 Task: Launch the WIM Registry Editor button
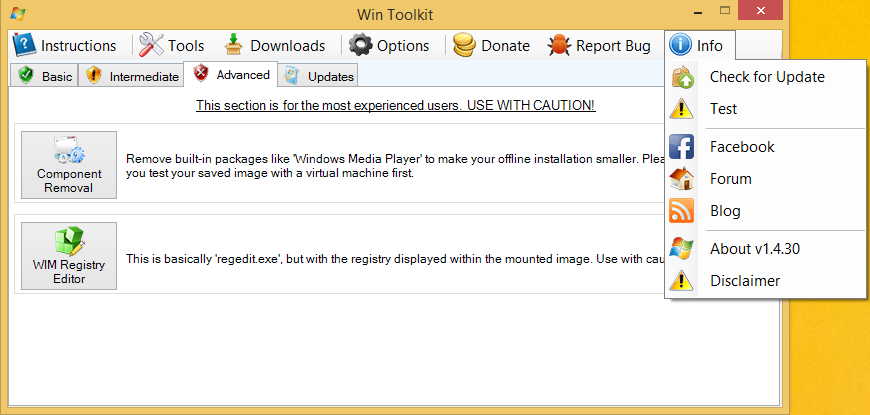[x=69, y=256]
